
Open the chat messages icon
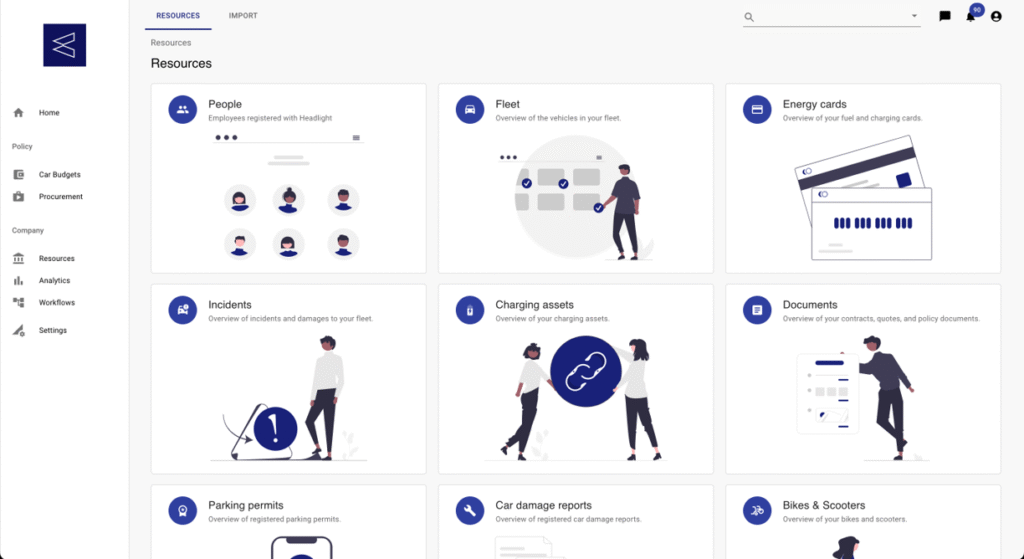pyautogui.click(x=945, y=16)
